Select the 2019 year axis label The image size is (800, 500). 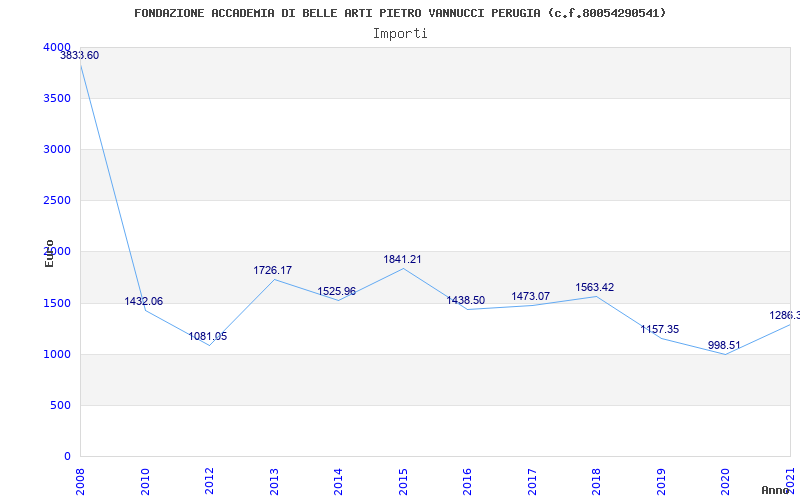661,481
